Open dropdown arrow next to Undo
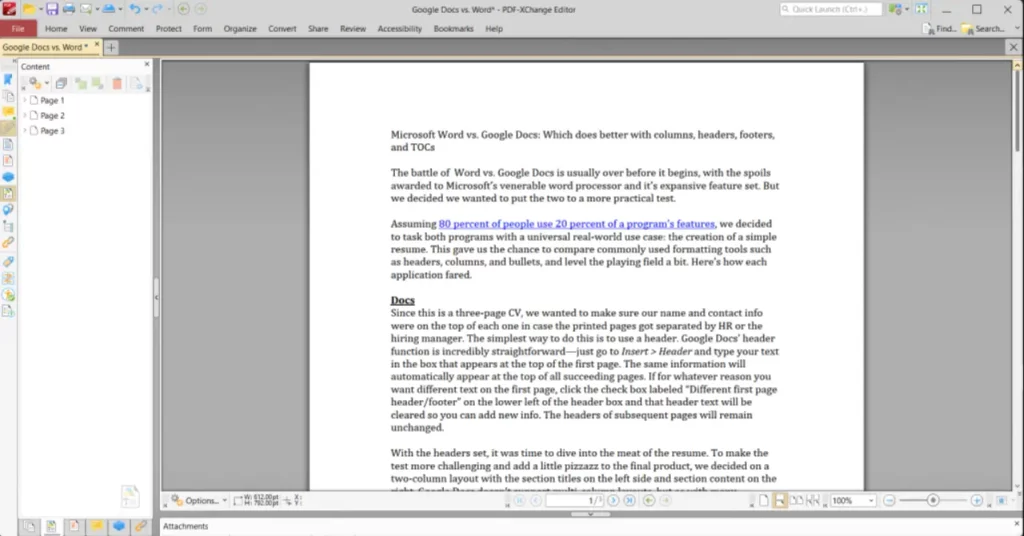Viewport: 1024px width, 536px height. coord(146,10)
